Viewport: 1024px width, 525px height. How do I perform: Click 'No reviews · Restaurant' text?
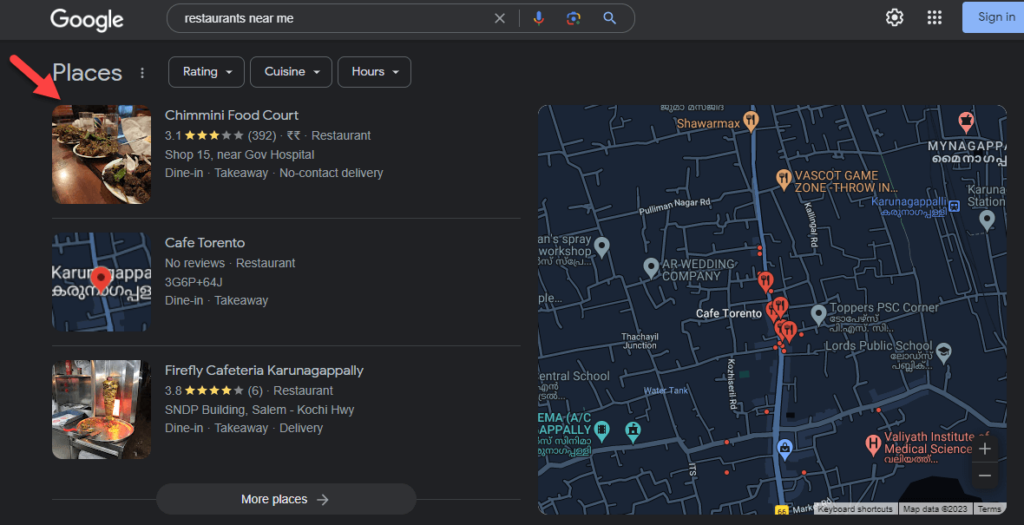tap(230, 263)
